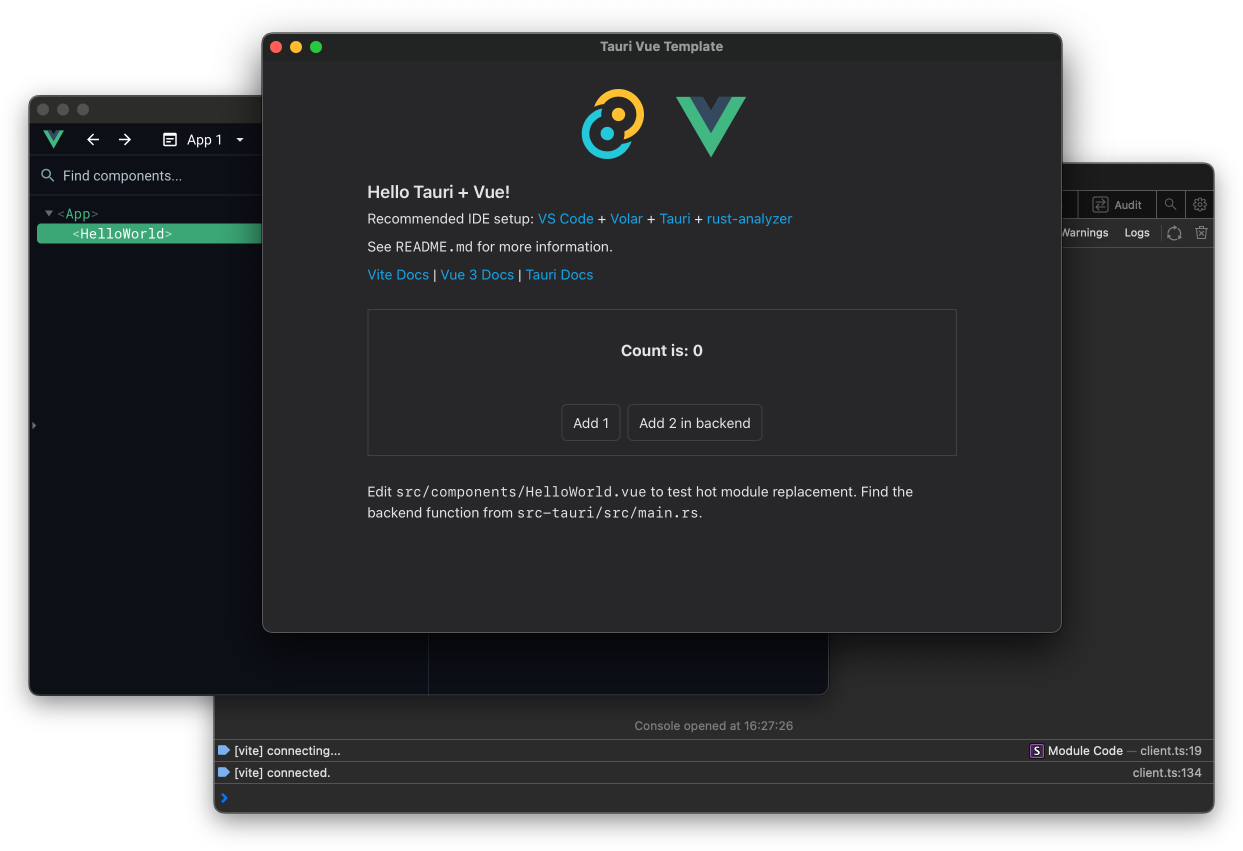The height and width of the screenshot is (851, 1243).
Task: Click the App 1 window icon in the selector
Action: tap(170, 140)
